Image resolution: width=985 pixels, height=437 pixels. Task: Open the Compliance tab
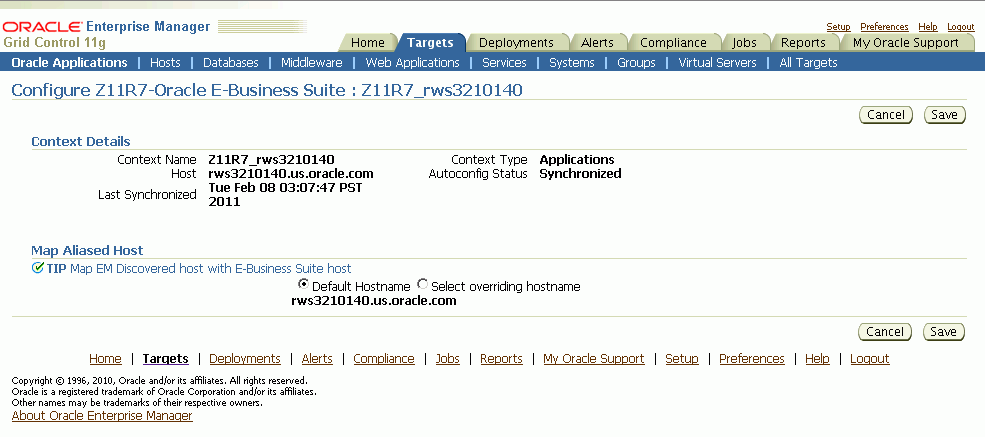pos(673,43)
